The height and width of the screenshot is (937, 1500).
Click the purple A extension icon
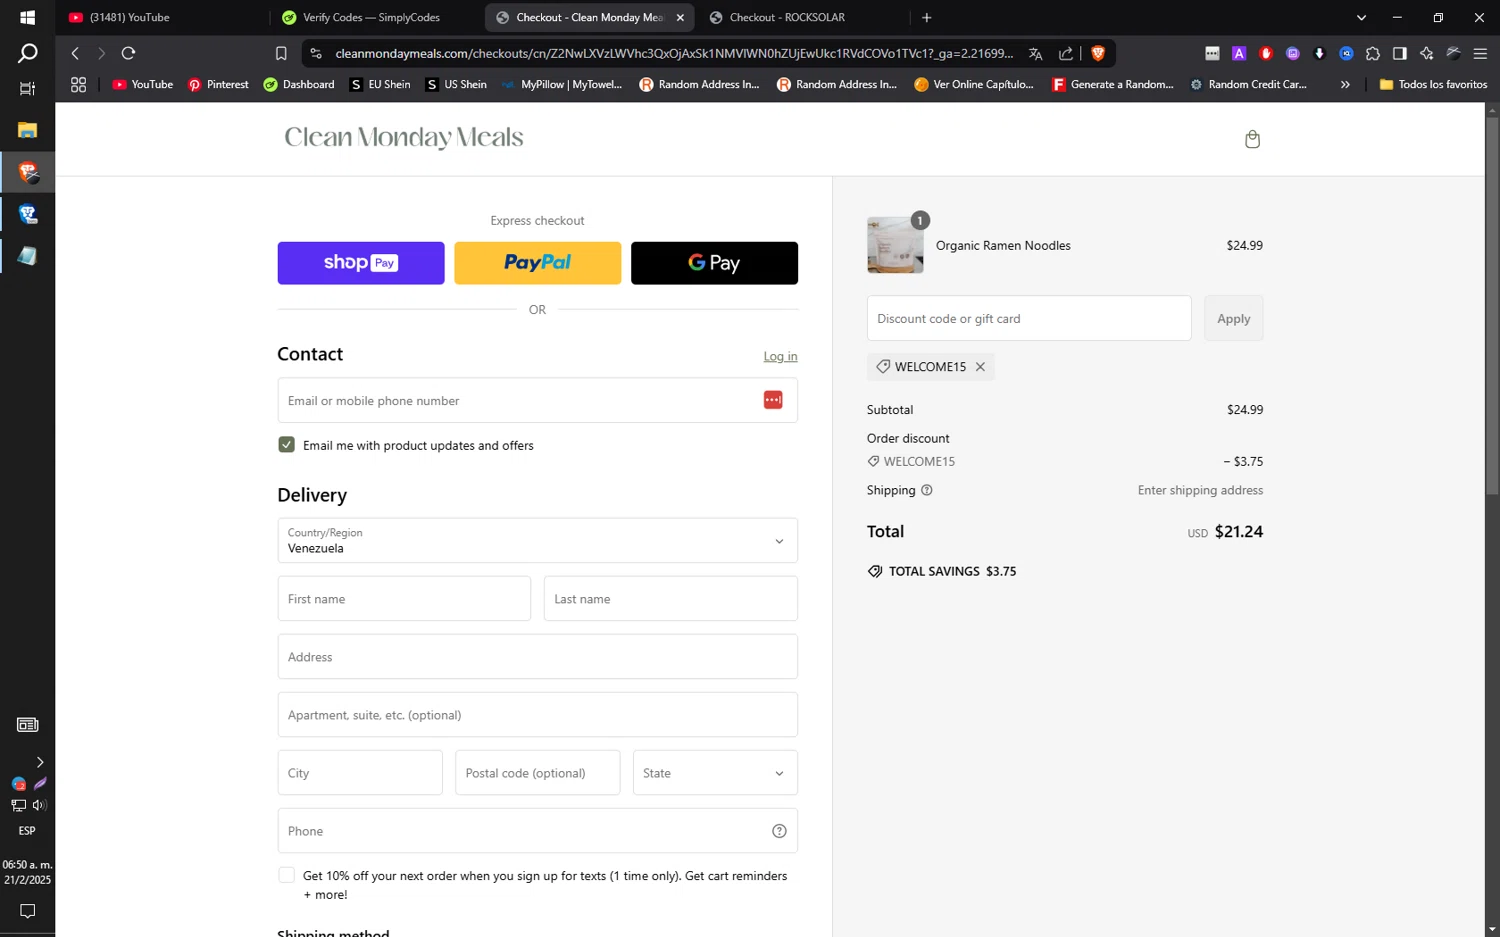tap(1239, 54)
